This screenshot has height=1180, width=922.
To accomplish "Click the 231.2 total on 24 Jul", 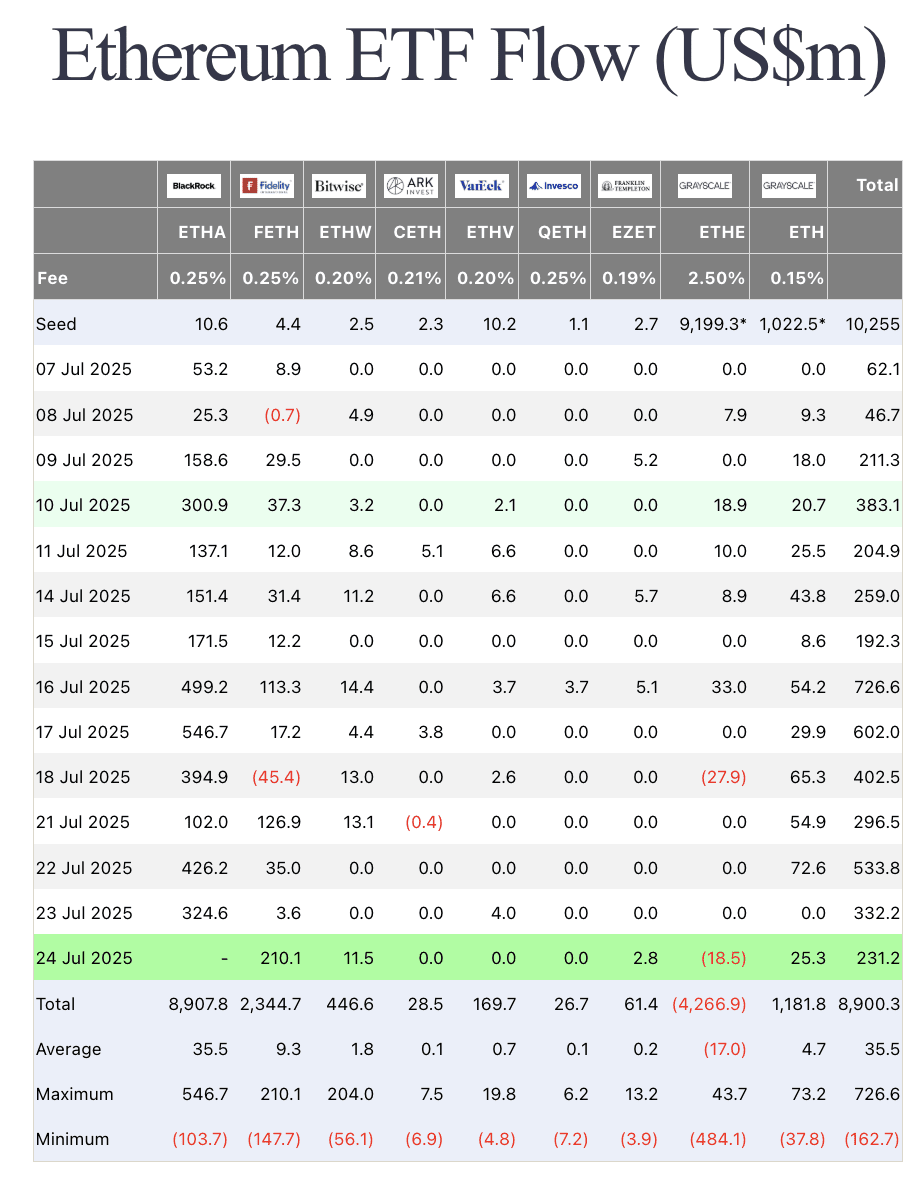I will coord(878,960).
